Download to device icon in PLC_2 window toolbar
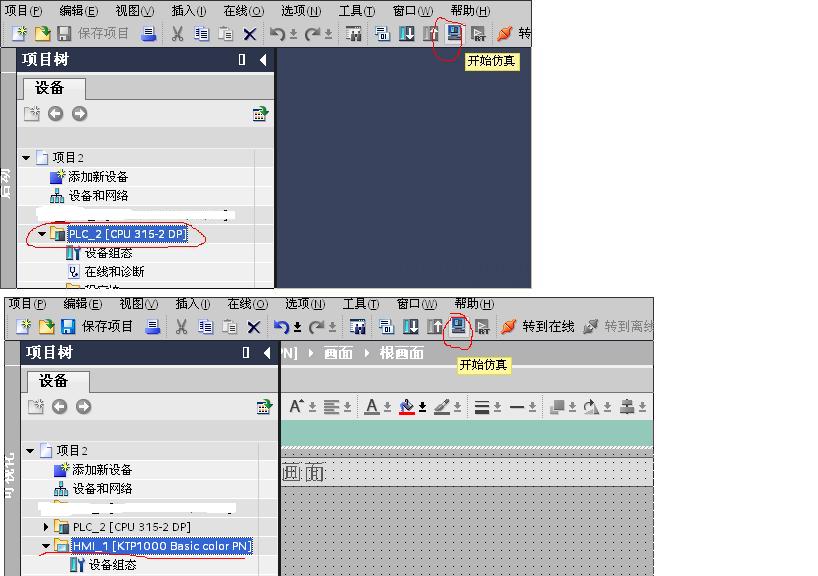This screenshot has width=818, height=576. pos(406,34)
